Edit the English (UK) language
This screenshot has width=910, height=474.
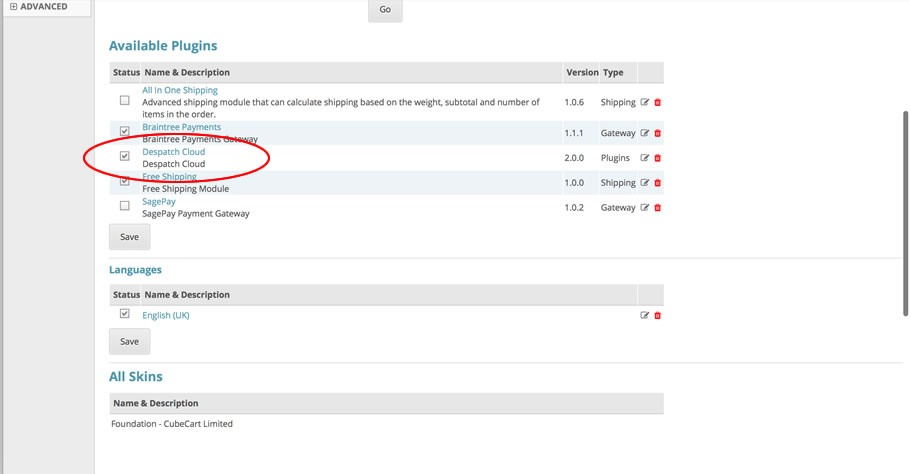644,316
